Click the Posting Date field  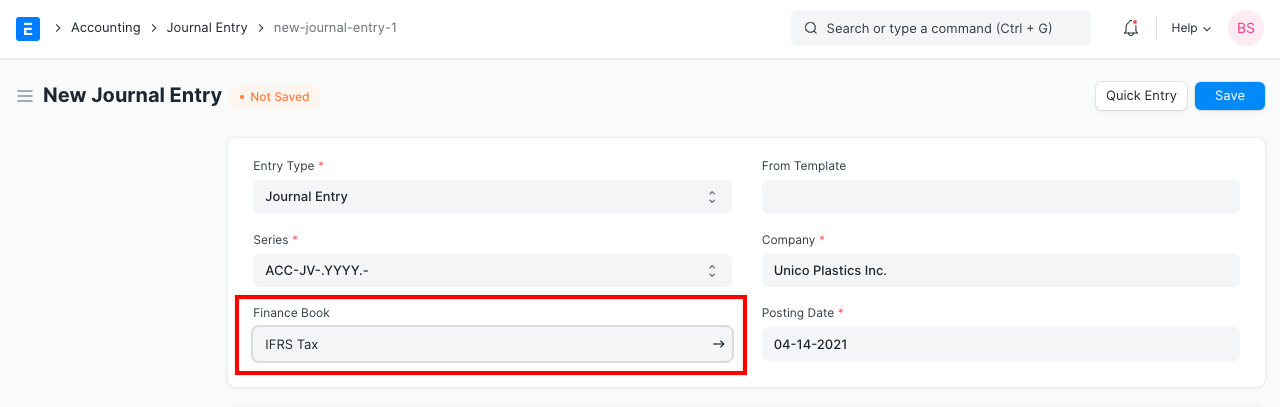1000,344
